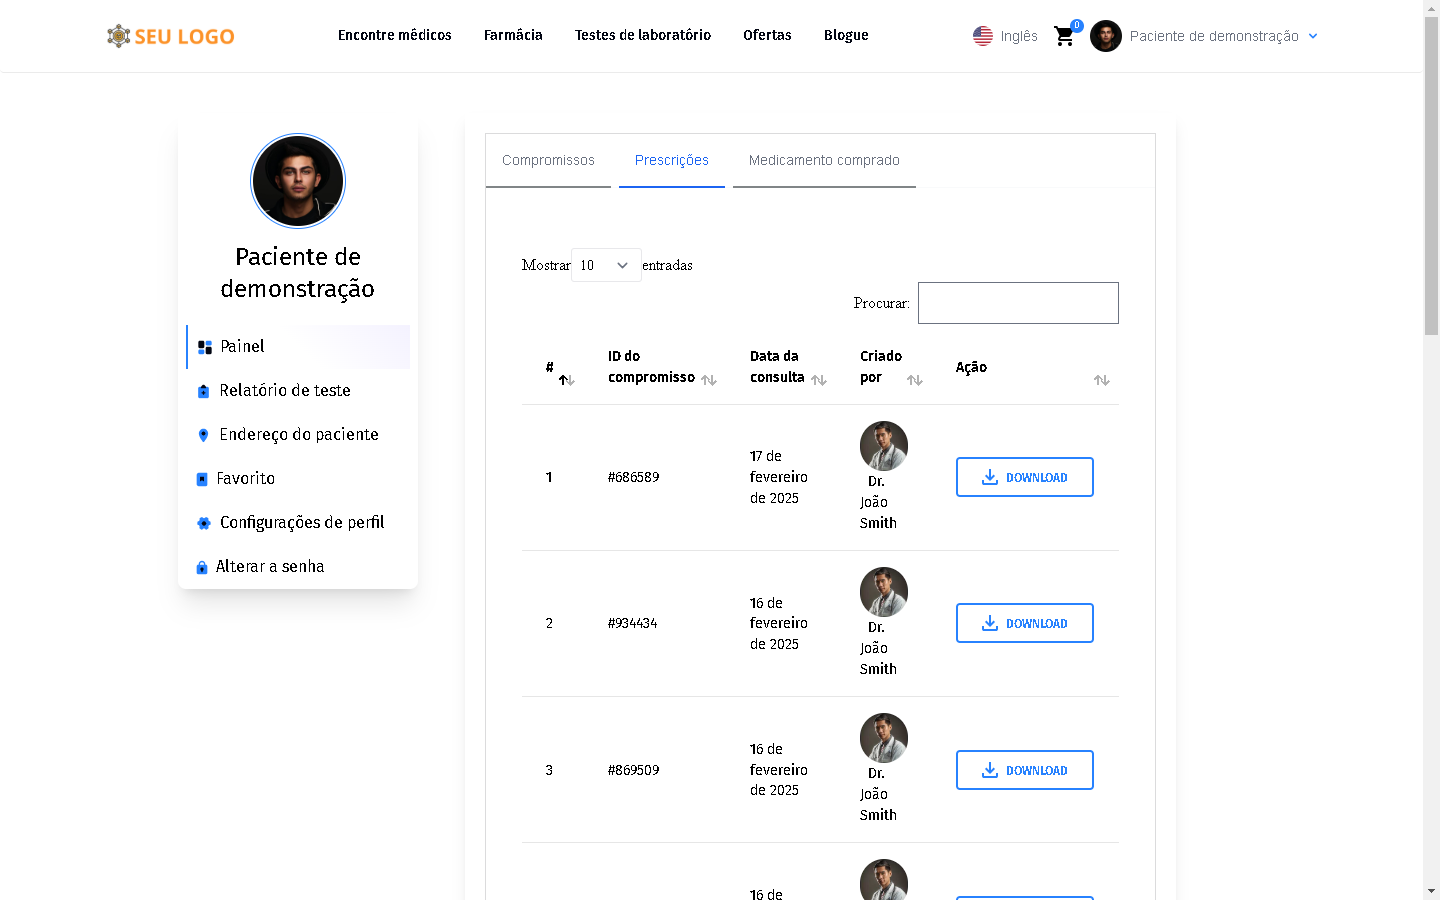
Task: Click the Relatório de teste icon
Action: (204, 391)
